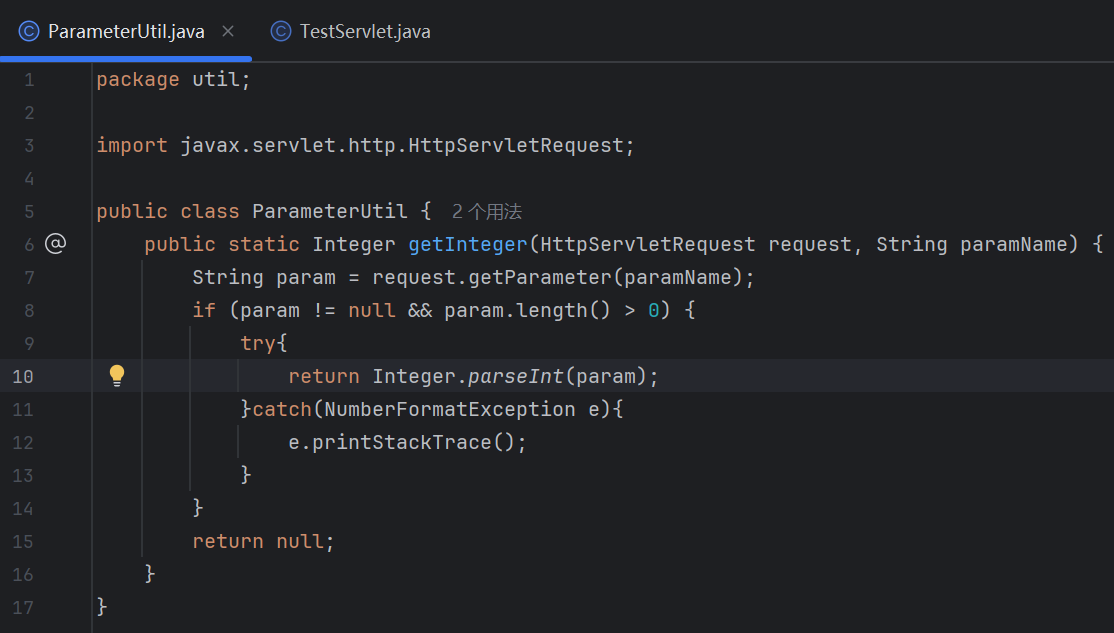Click the 'catch' keyword on line 11
The image size is (1114, 633).
tap(282, 409)
